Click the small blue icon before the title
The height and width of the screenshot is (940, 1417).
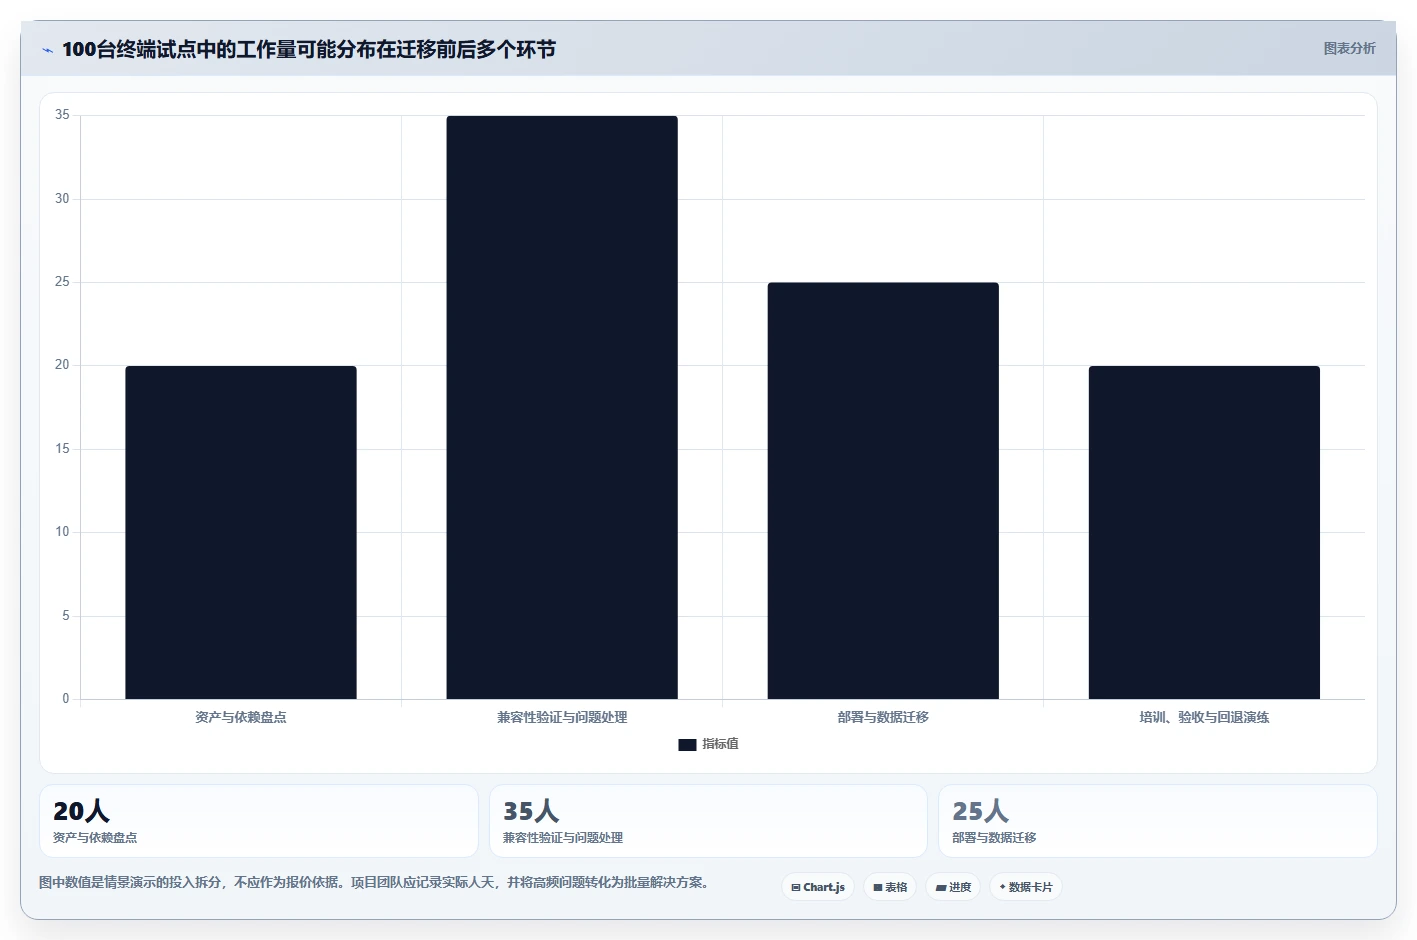click(47, 50)
